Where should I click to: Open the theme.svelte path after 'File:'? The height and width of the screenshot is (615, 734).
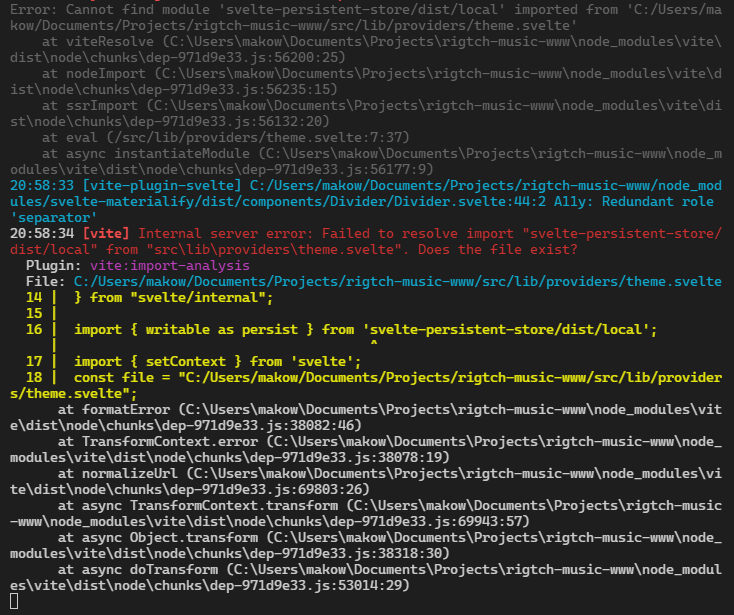pyautogui.click(x=398, y=282)
